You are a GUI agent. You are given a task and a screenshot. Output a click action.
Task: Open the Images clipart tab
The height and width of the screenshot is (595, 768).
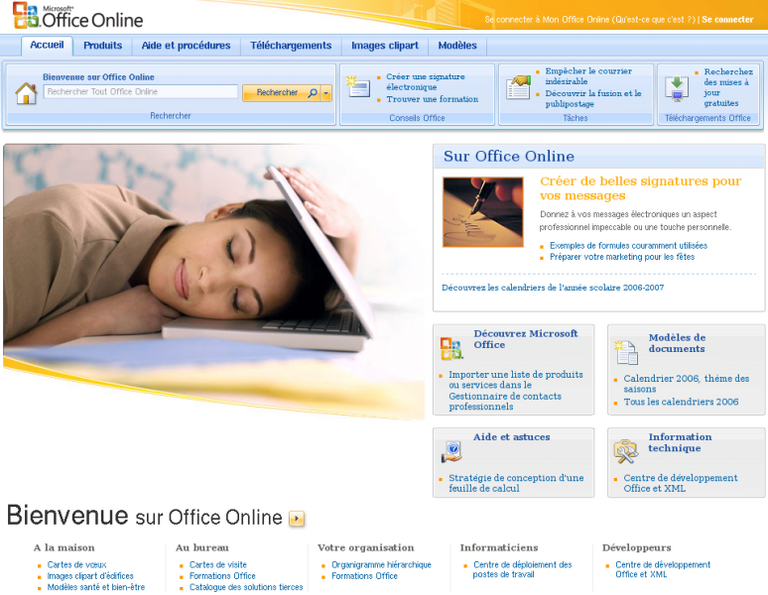tap(384, 46)
